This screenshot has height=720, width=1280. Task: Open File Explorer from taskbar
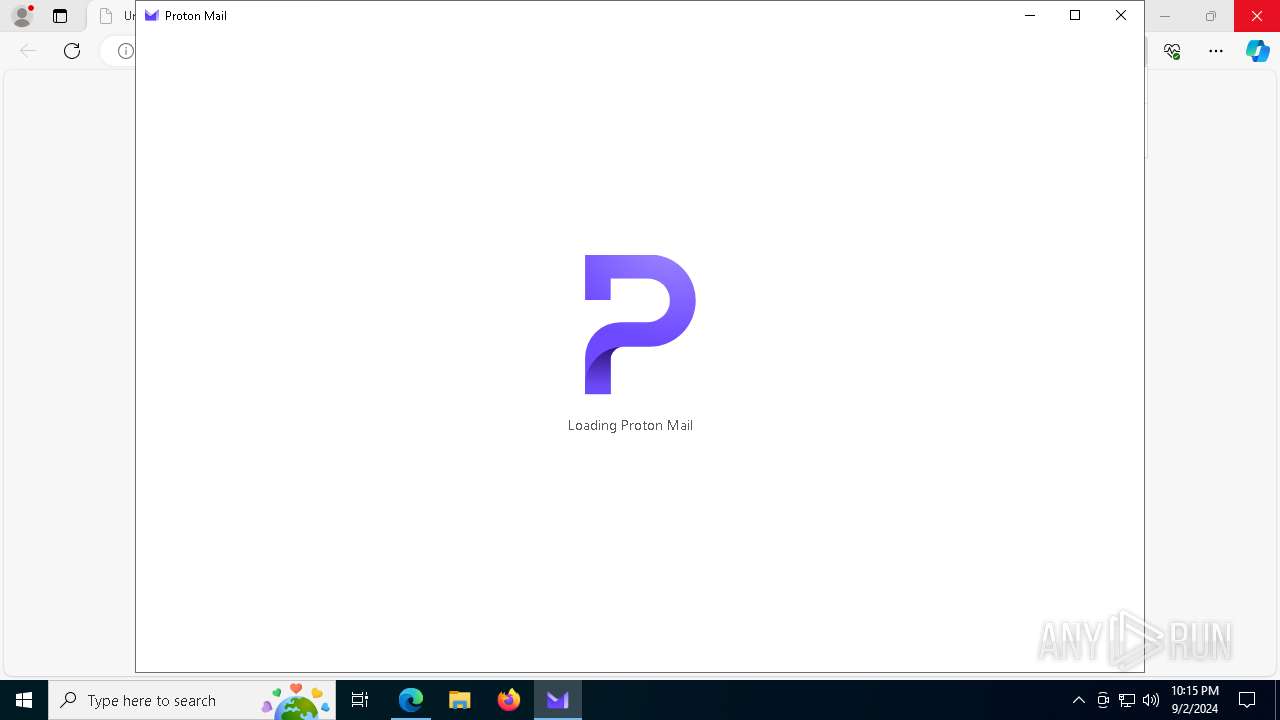(460, 700)
